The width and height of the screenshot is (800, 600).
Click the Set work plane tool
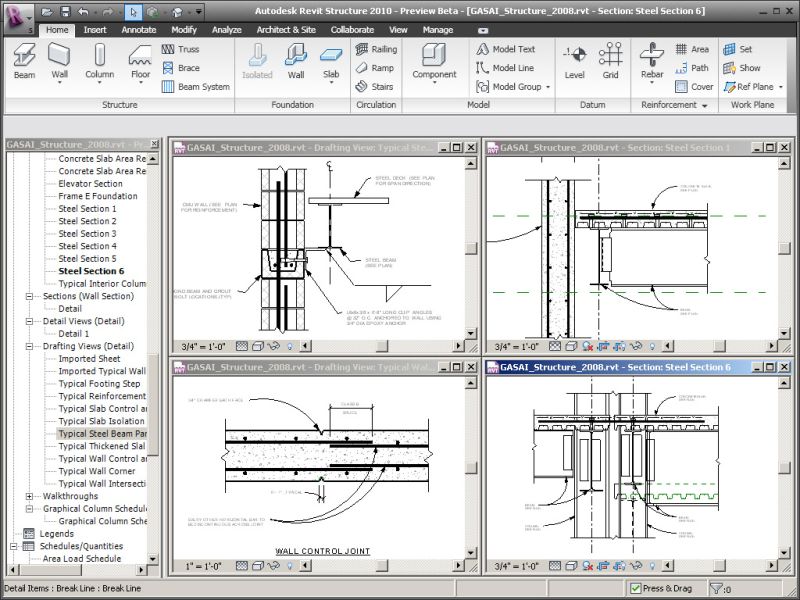tap(737, 49)
